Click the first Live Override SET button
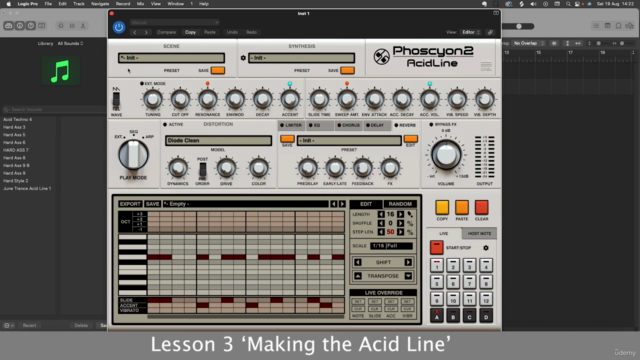The height and width of the screenshot is (360, 640). [x=358, y=302]
